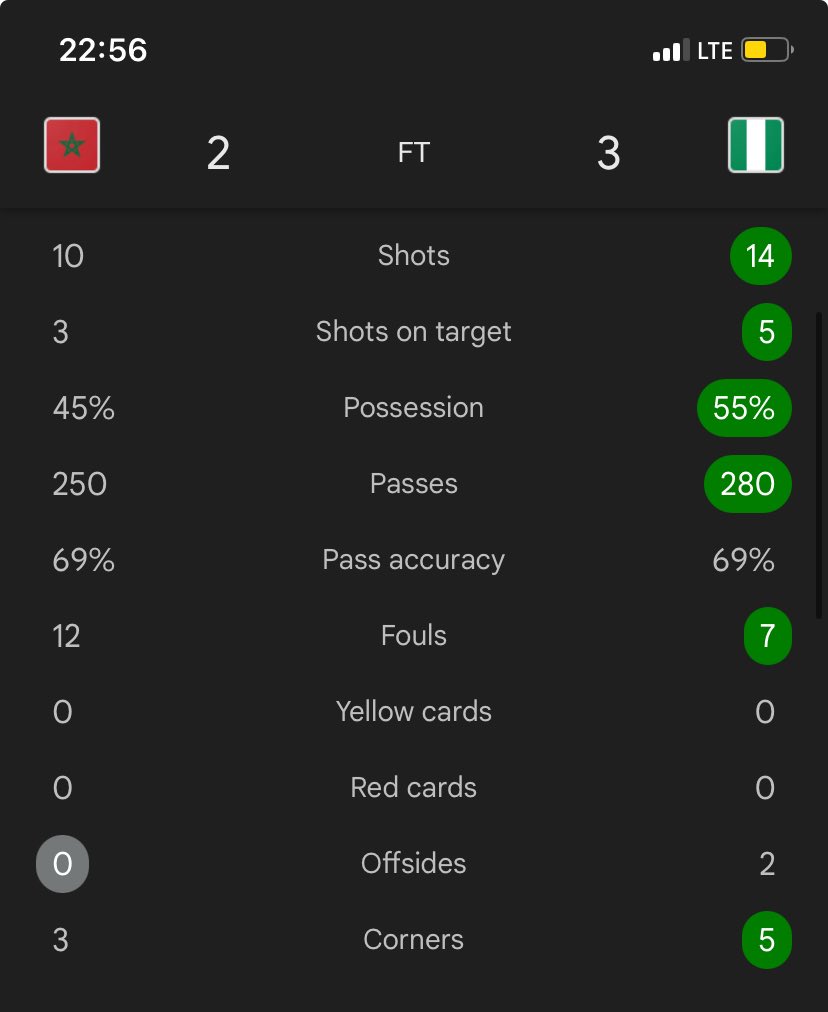The image size is (828, 1012).
Task: Tap the green 55% Possession badge
Action: click(x=744, y=408)
